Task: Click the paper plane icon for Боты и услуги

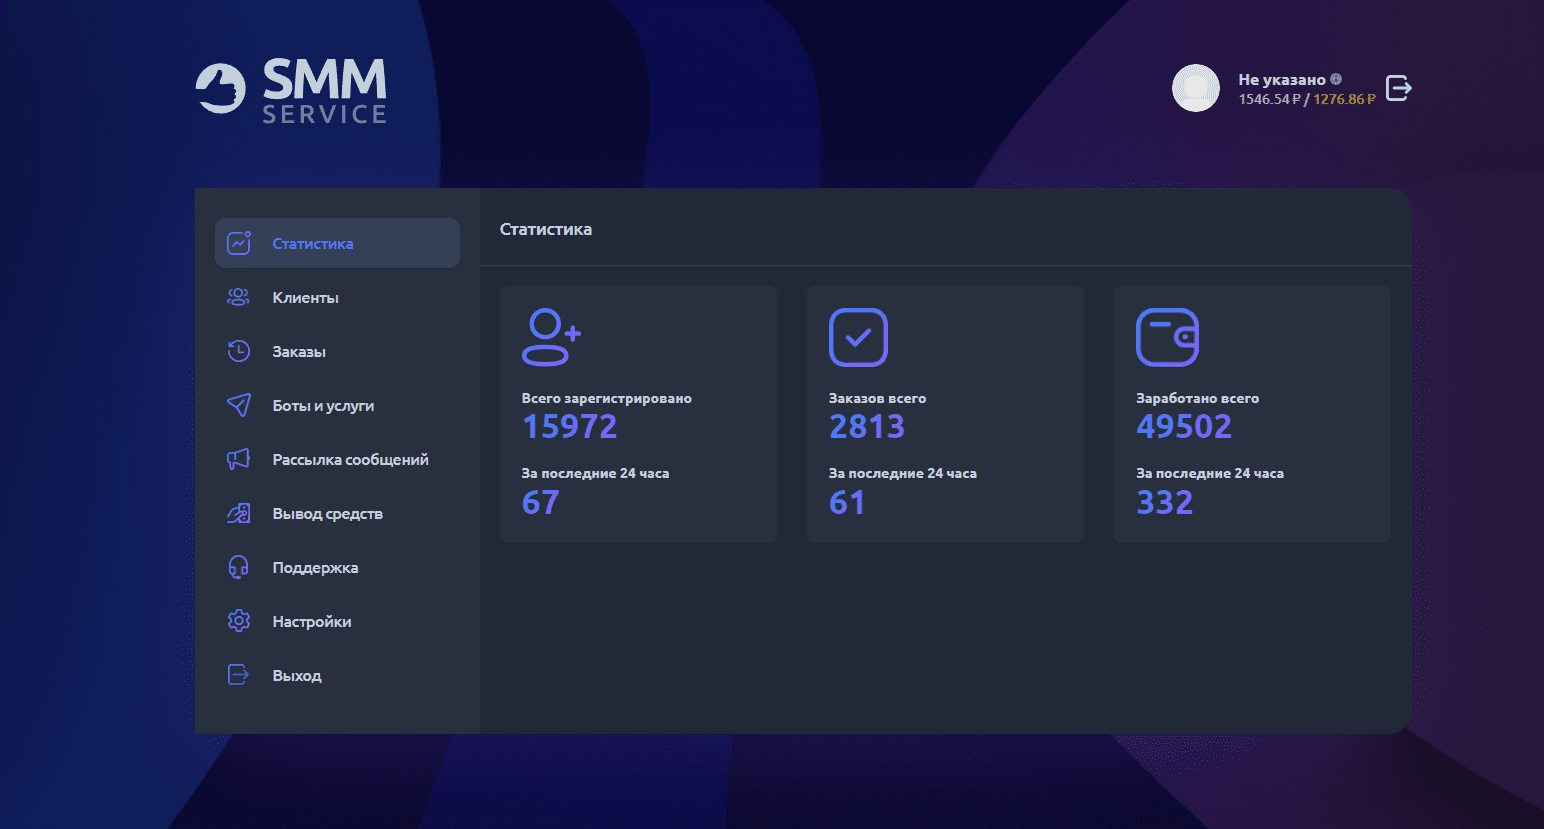Action: 238,405
